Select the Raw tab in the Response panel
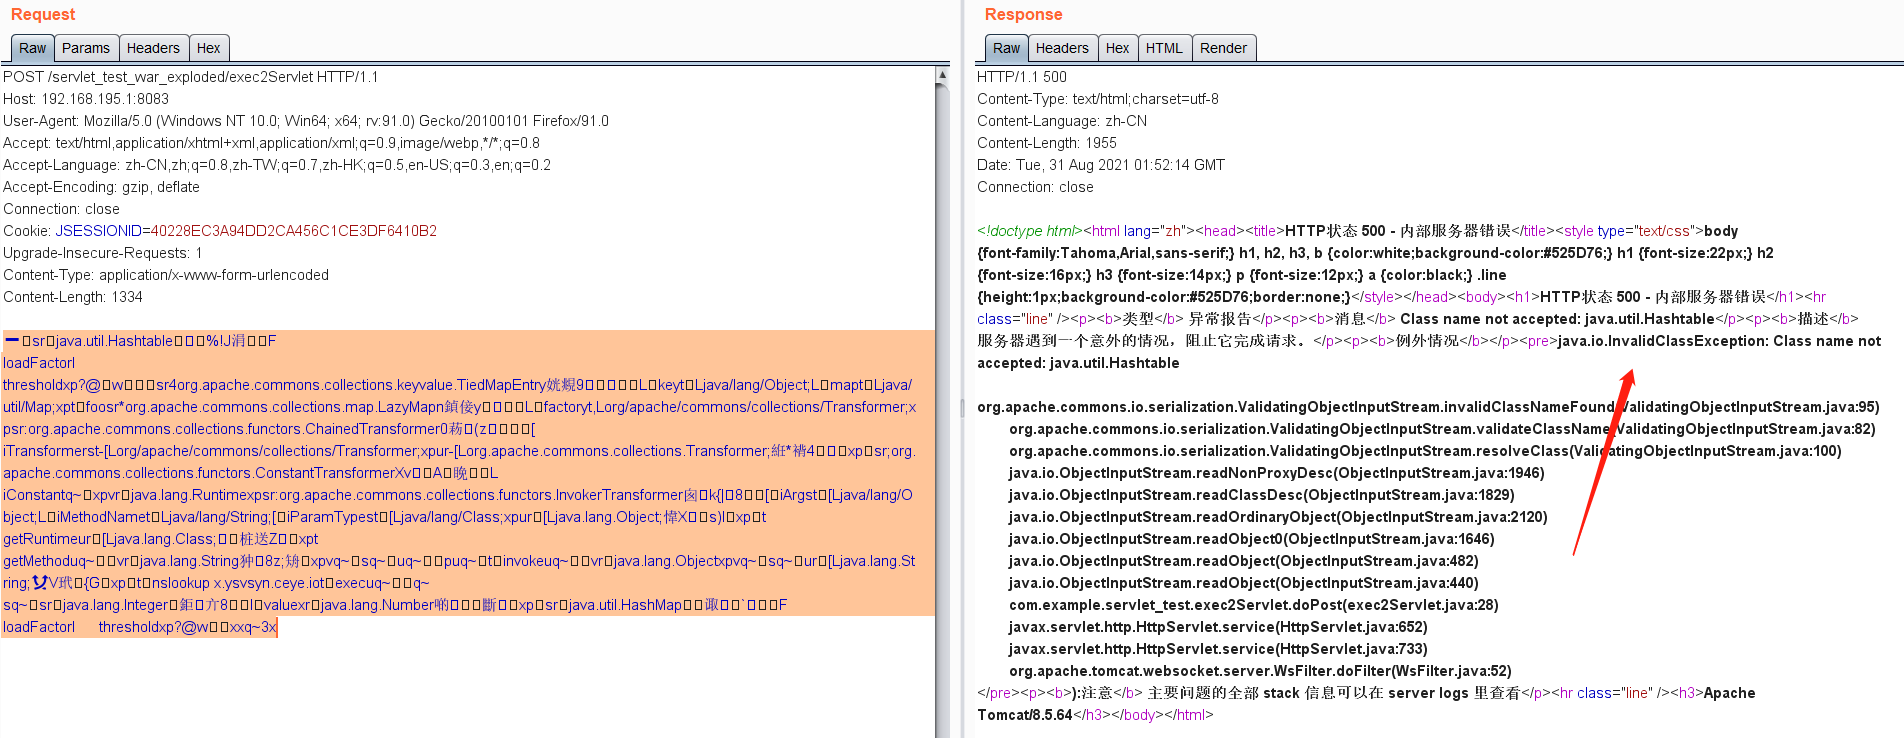This screenshot has width=1904, height=738. coord(1006,48)
